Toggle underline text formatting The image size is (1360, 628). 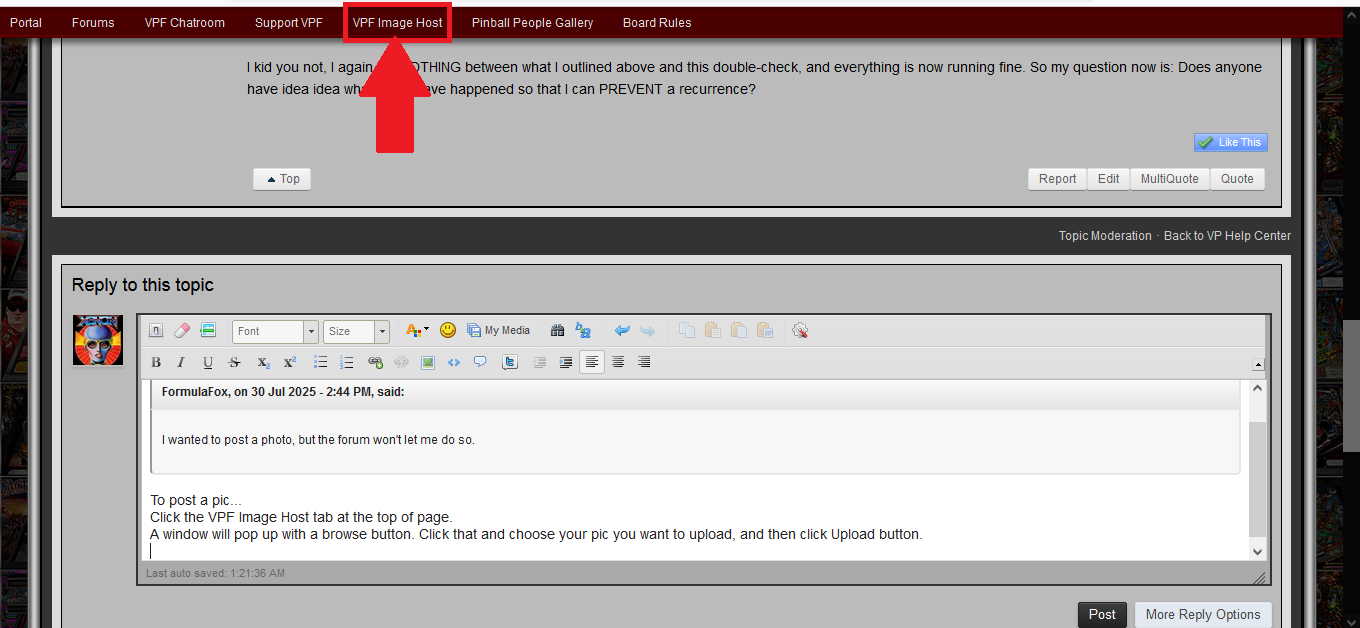tap(208, 362)
